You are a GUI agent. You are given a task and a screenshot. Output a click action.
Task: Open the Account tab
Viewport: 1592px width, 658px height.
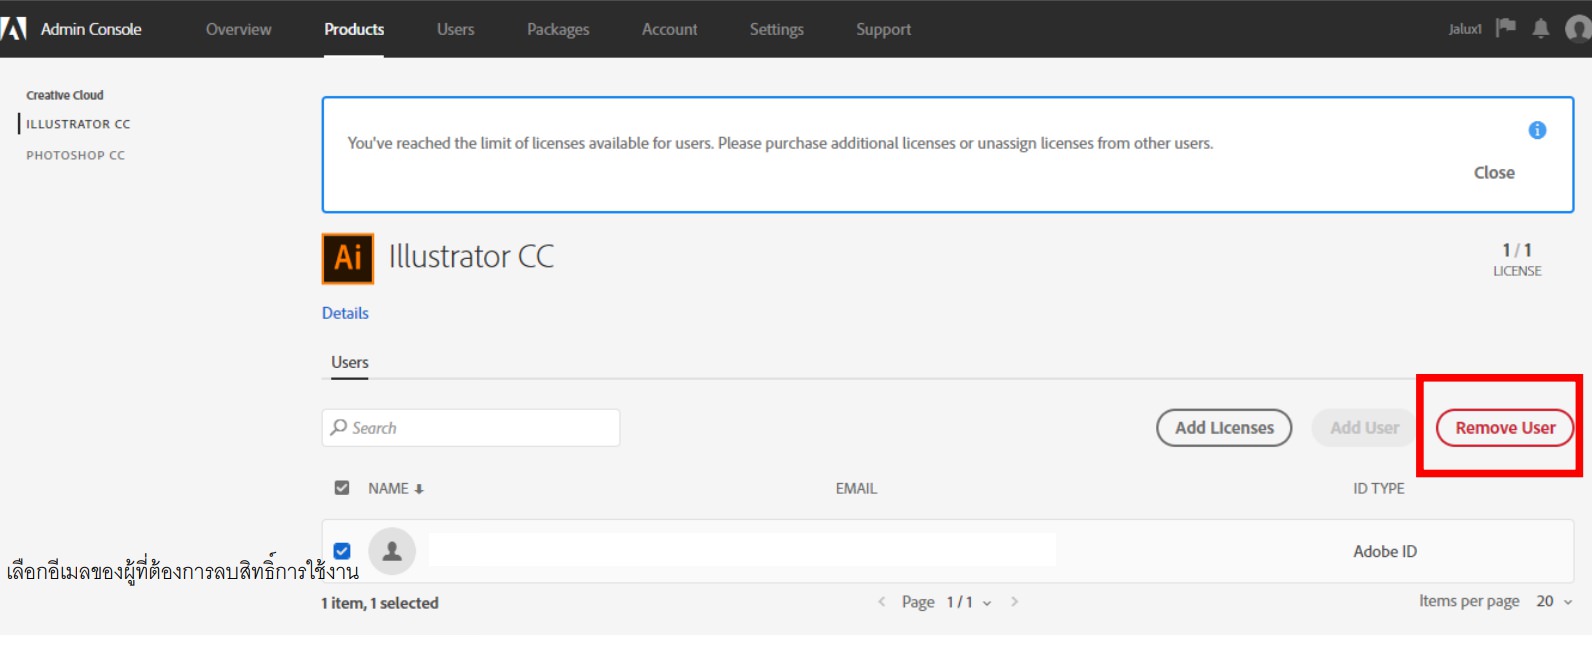[670, 29]
